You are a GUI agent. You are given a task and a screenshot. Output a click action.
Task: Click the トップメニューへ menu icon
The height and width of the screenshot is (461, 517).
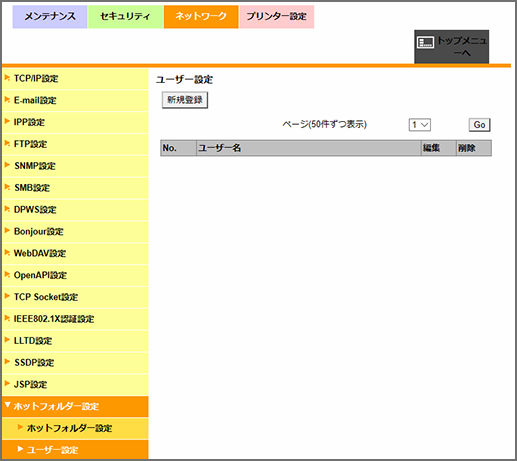click(426, 43)
